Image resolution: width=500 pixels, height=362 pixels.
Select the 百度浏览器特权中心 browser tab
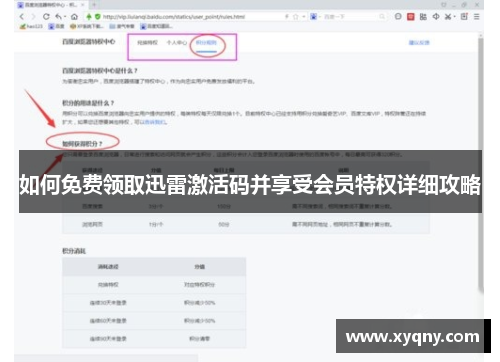[x=51, y=5]
